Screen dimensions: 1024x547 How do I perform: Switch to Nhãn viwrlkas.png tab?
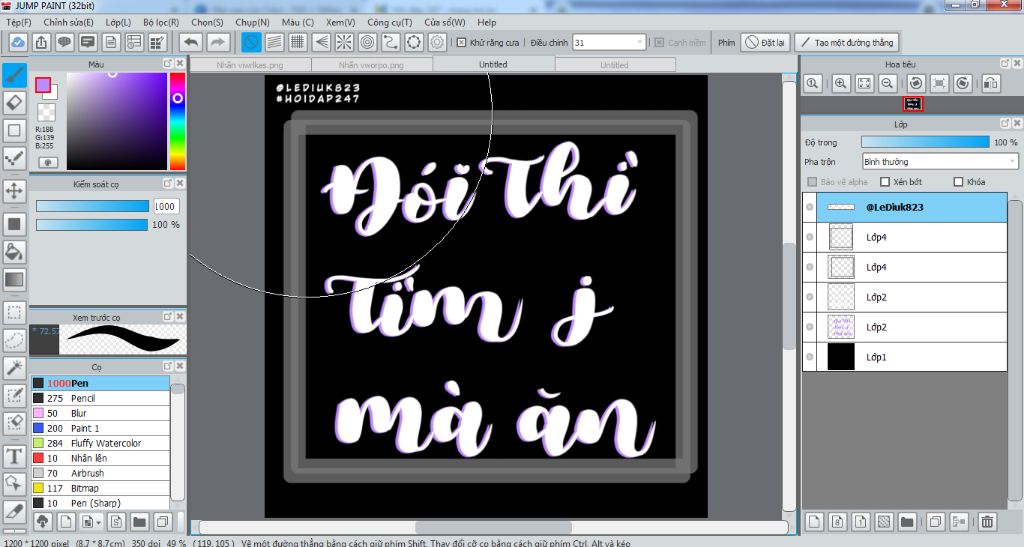[x=249, y=65]
